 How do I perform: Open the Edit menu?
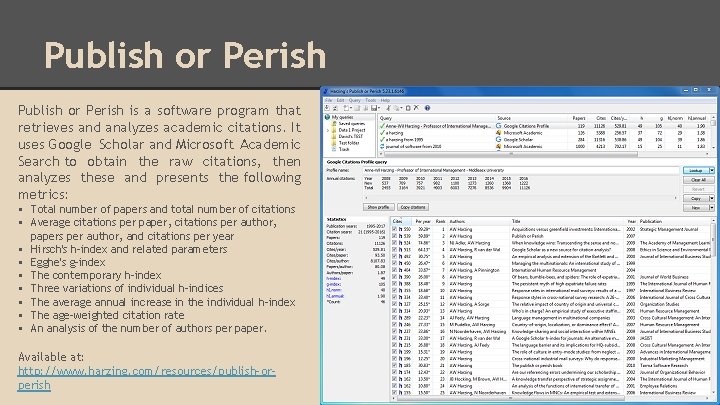click(x=340, y=100)
